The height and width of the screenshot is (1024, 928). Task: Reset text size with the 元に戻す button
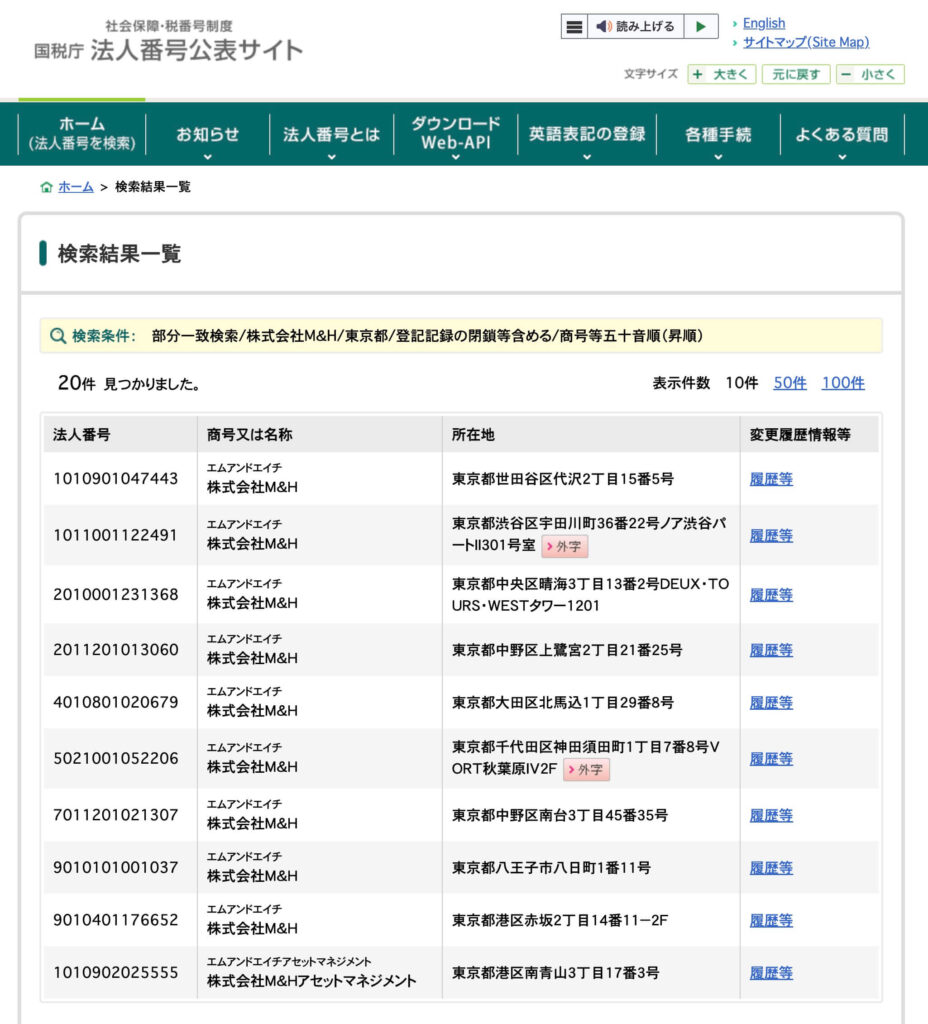point(796,74)
